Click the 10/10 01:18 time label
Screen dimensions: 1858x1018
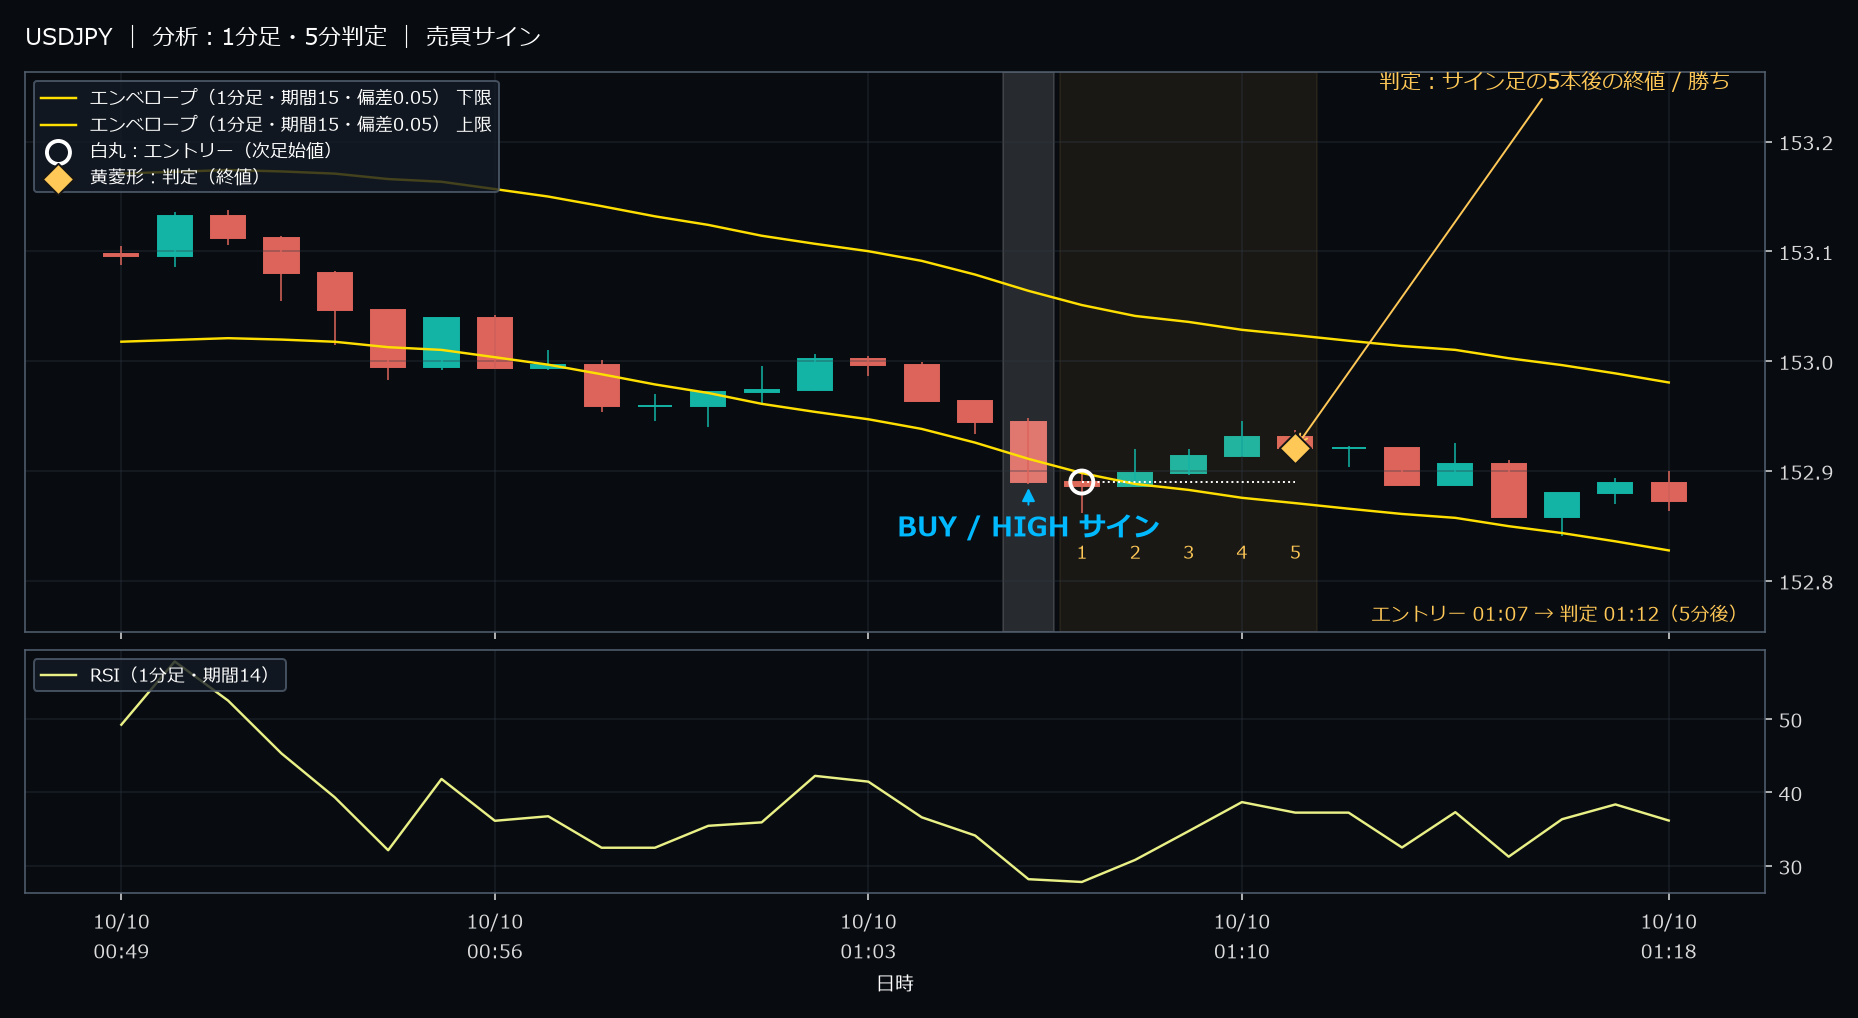click(x=1669, y=937)
